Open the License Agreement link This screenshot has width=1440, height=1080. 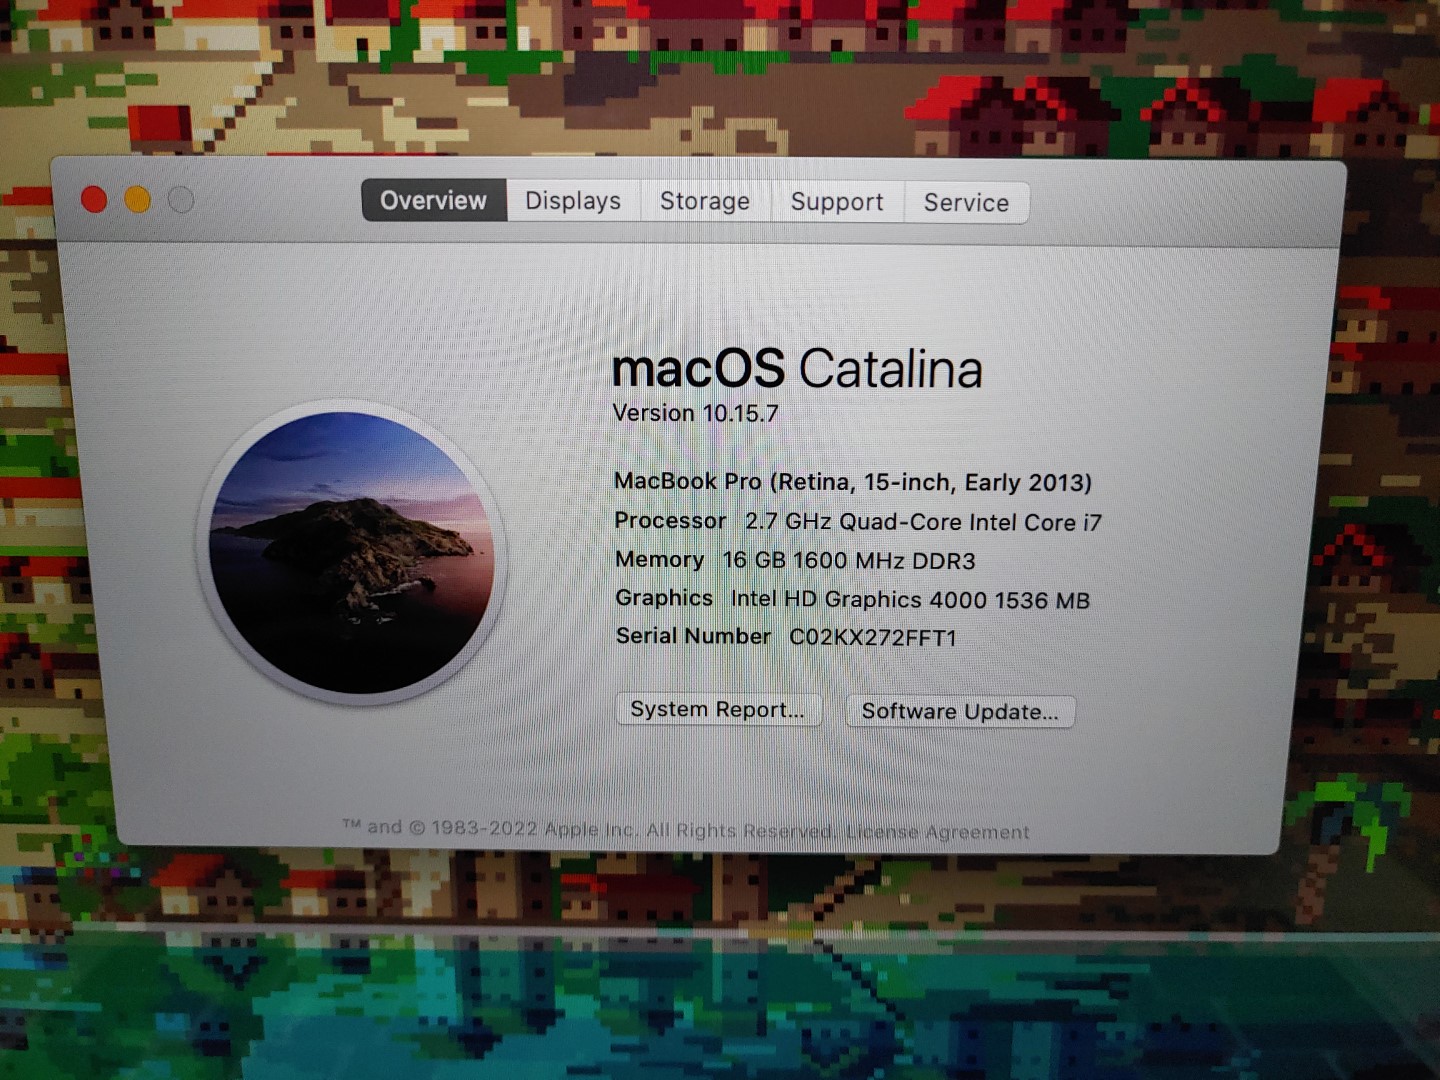click(x=938, y=832)
